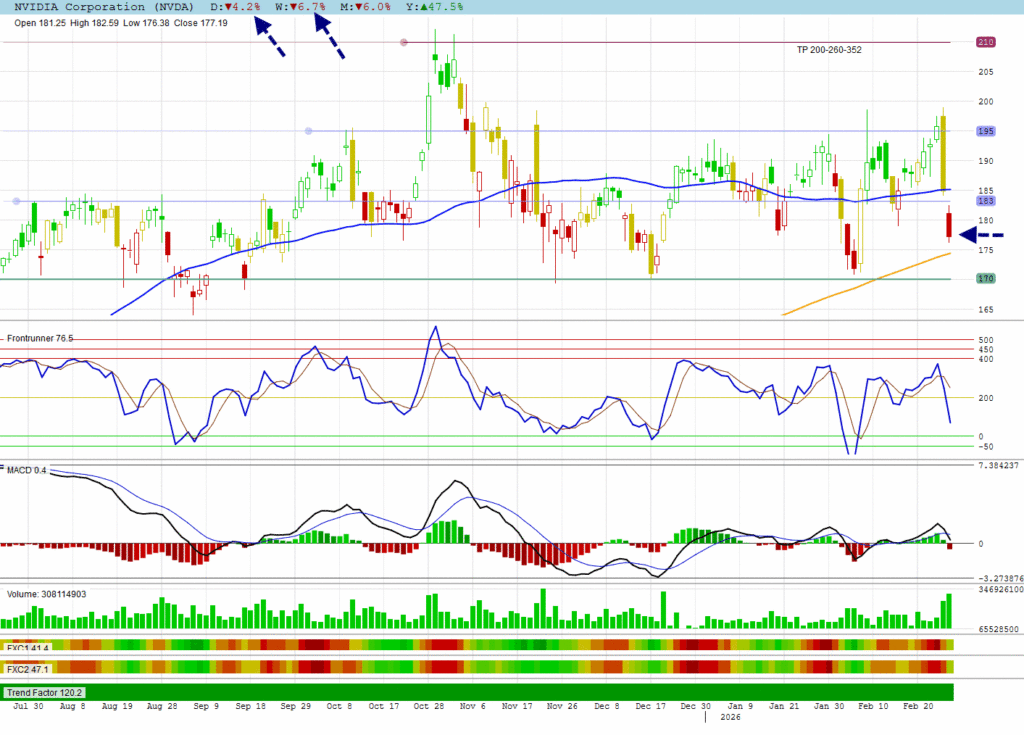Screen dimensions: 1024x735
Task: Select the Volume: 308114903 label
Action: tap(46, 594)
